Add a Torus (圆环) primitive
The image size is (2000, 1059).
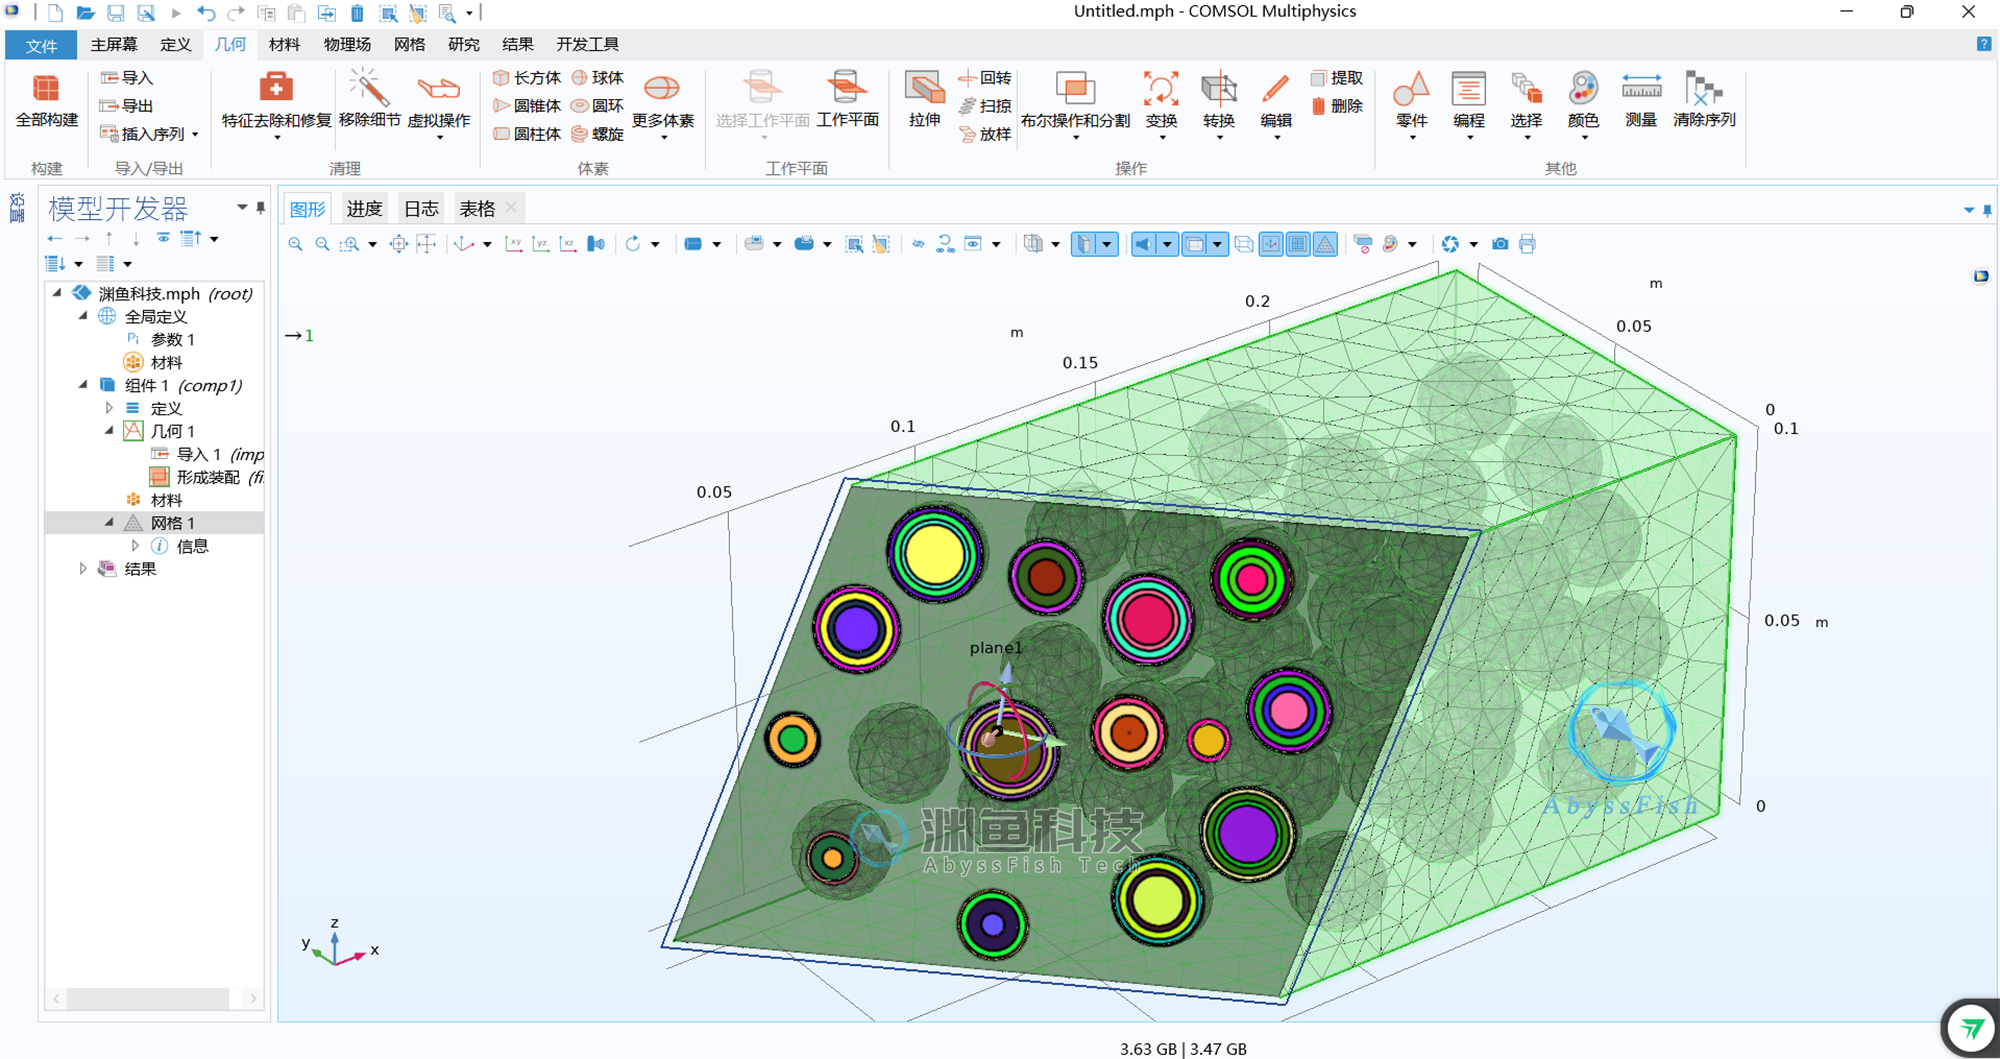598,106
